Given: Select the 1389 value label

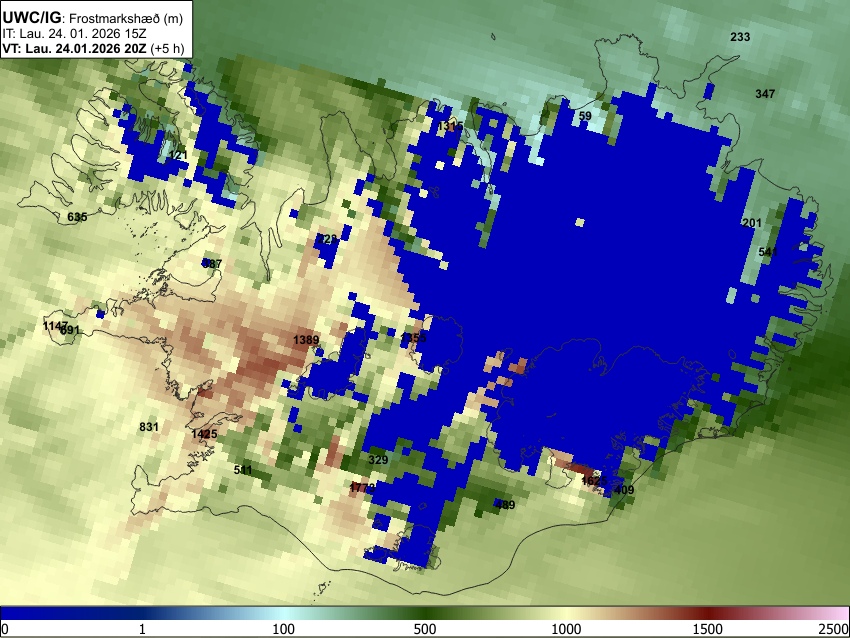Looking at the screenshot, I should pos(306,340).
